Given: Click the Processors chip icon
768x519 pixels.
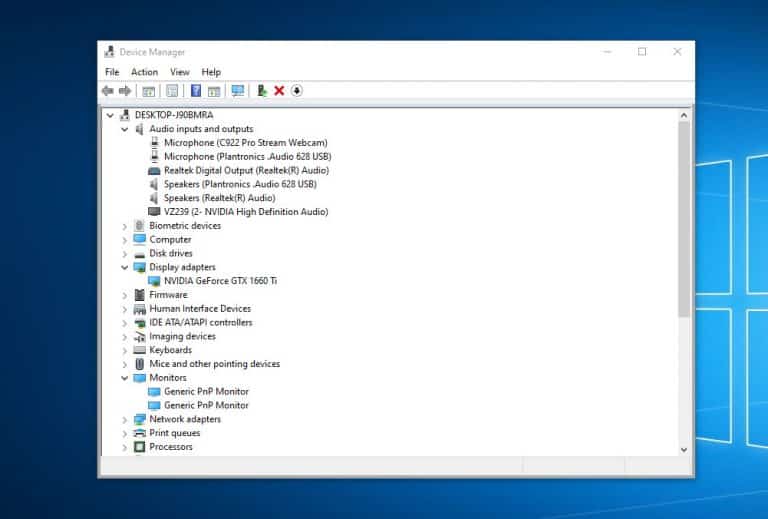Looking at the screenshot, I should 140,447.
